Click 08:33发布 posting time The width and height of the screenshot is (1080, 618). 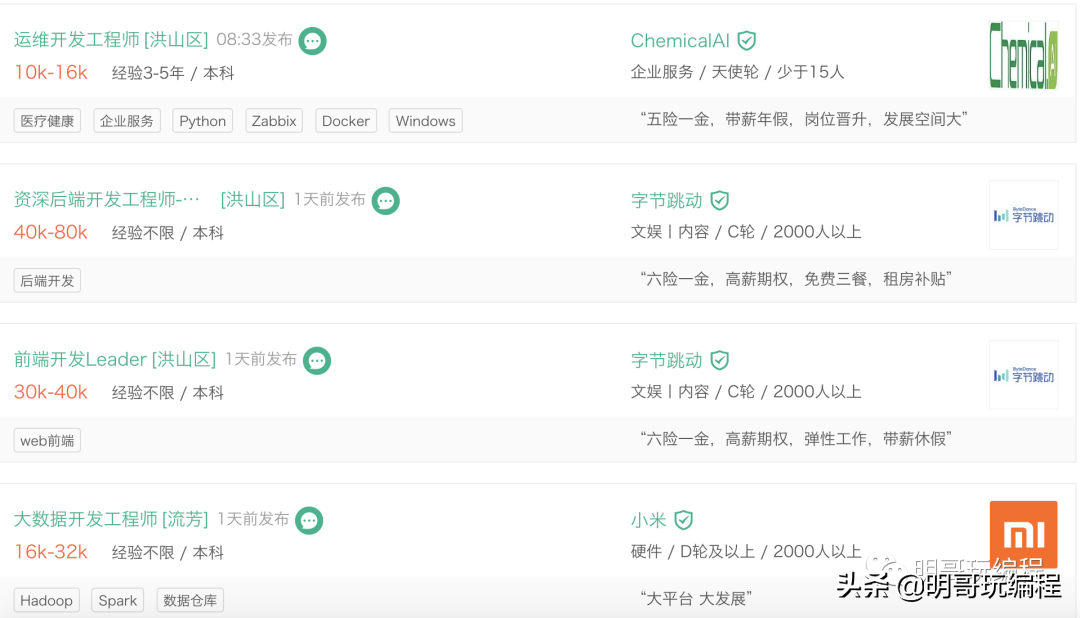tap(255, 39)
